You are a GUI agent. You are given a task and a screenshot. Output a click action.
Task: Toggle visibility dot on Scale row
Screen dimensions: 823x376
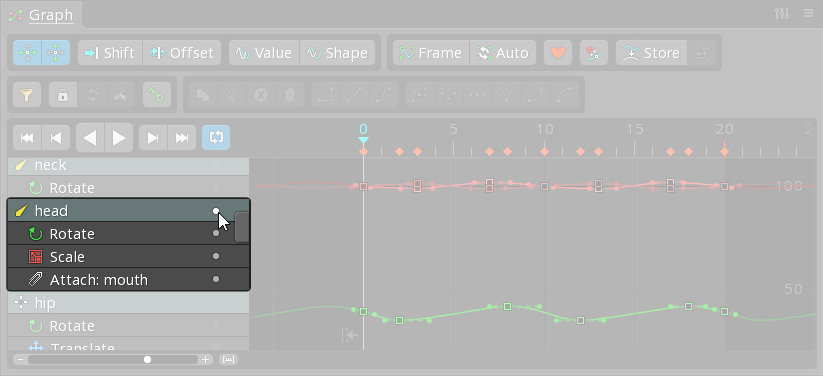tap(216, 256)
